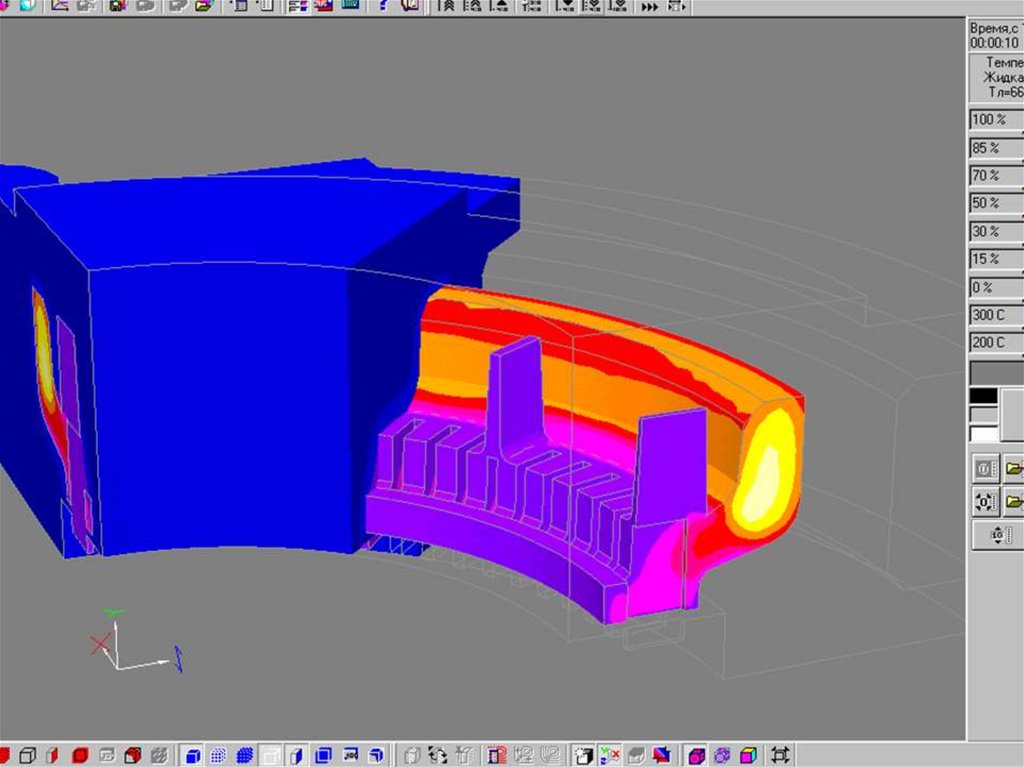Click the fit-to-frame icon at bottom toolbar end
The width and height of the screenshot is (1024, 767).
[780, 755]
